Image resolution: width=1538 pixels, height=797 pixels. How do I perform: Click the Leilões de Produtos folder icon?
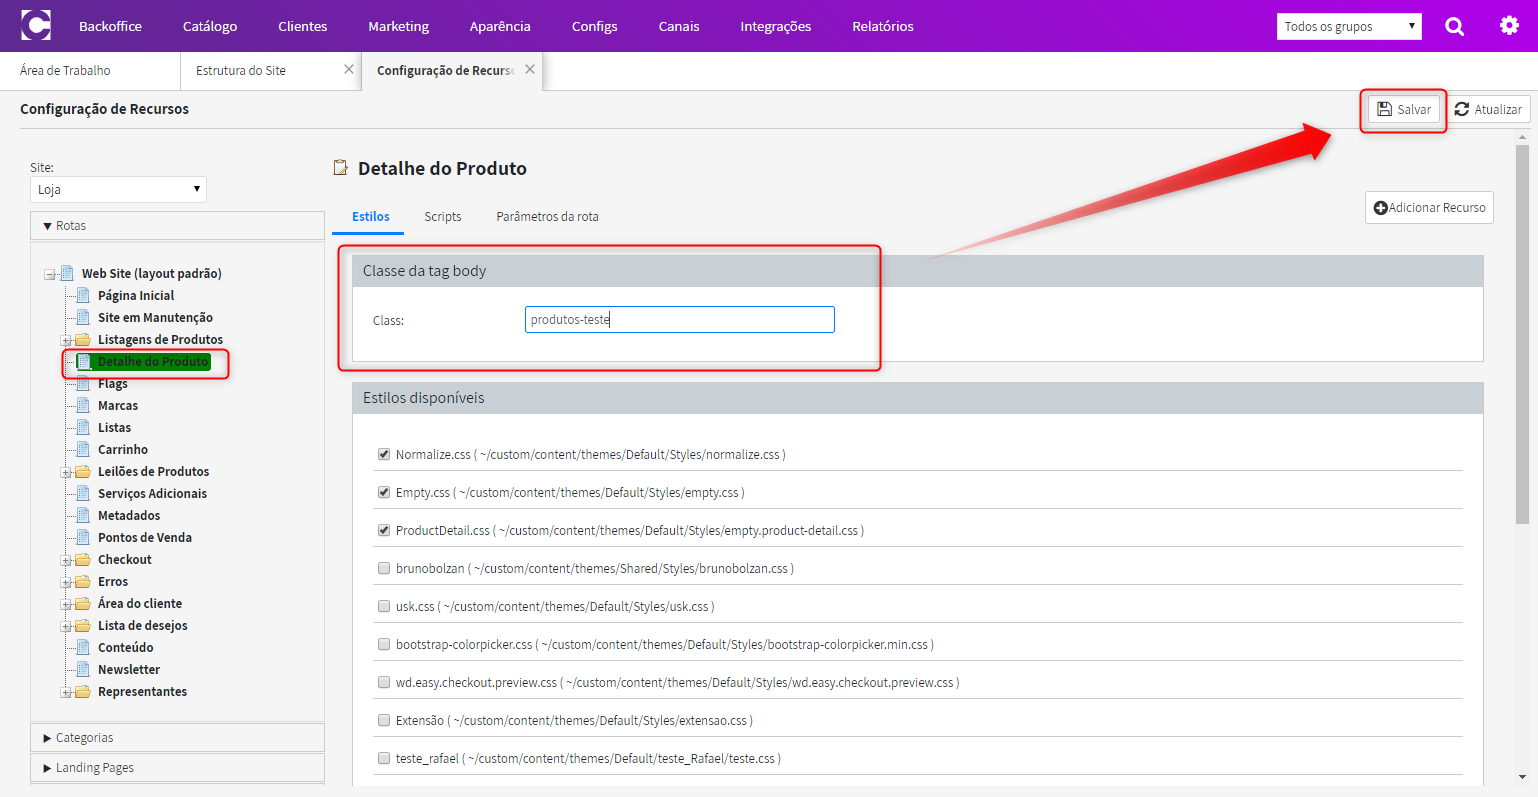point(83,472)
